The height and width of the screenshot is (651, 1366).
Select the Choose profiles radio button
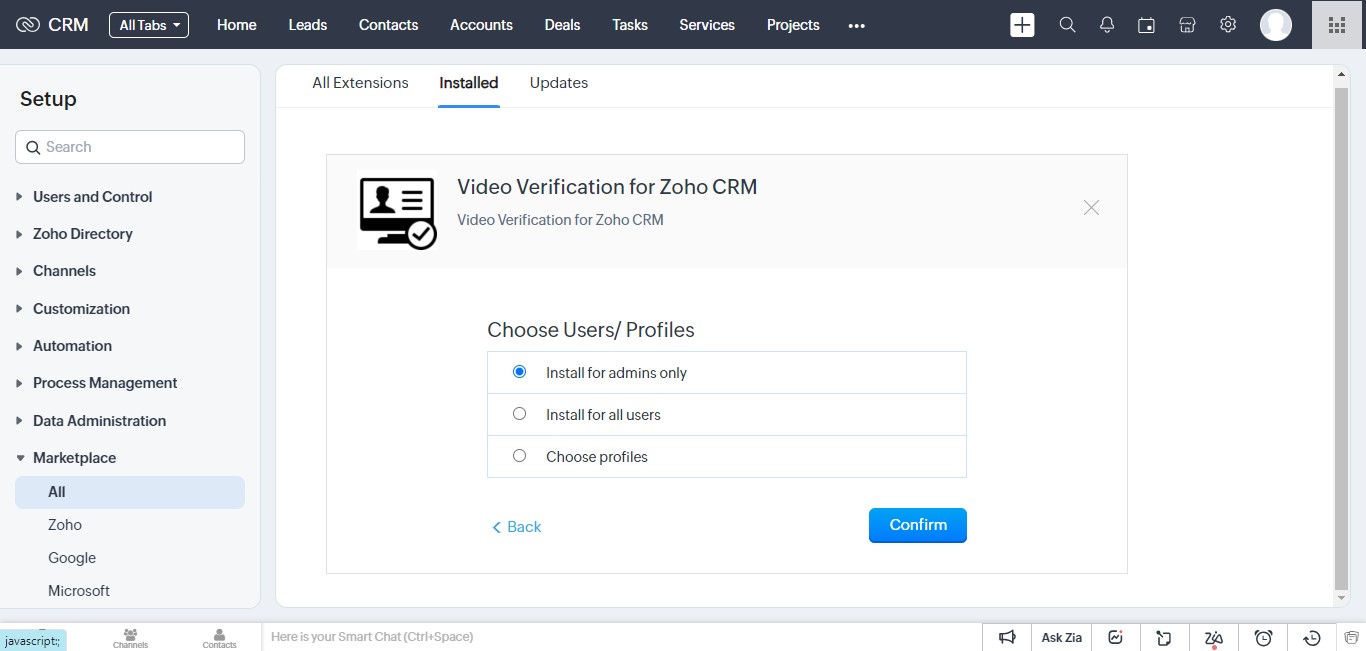[519, 456]
